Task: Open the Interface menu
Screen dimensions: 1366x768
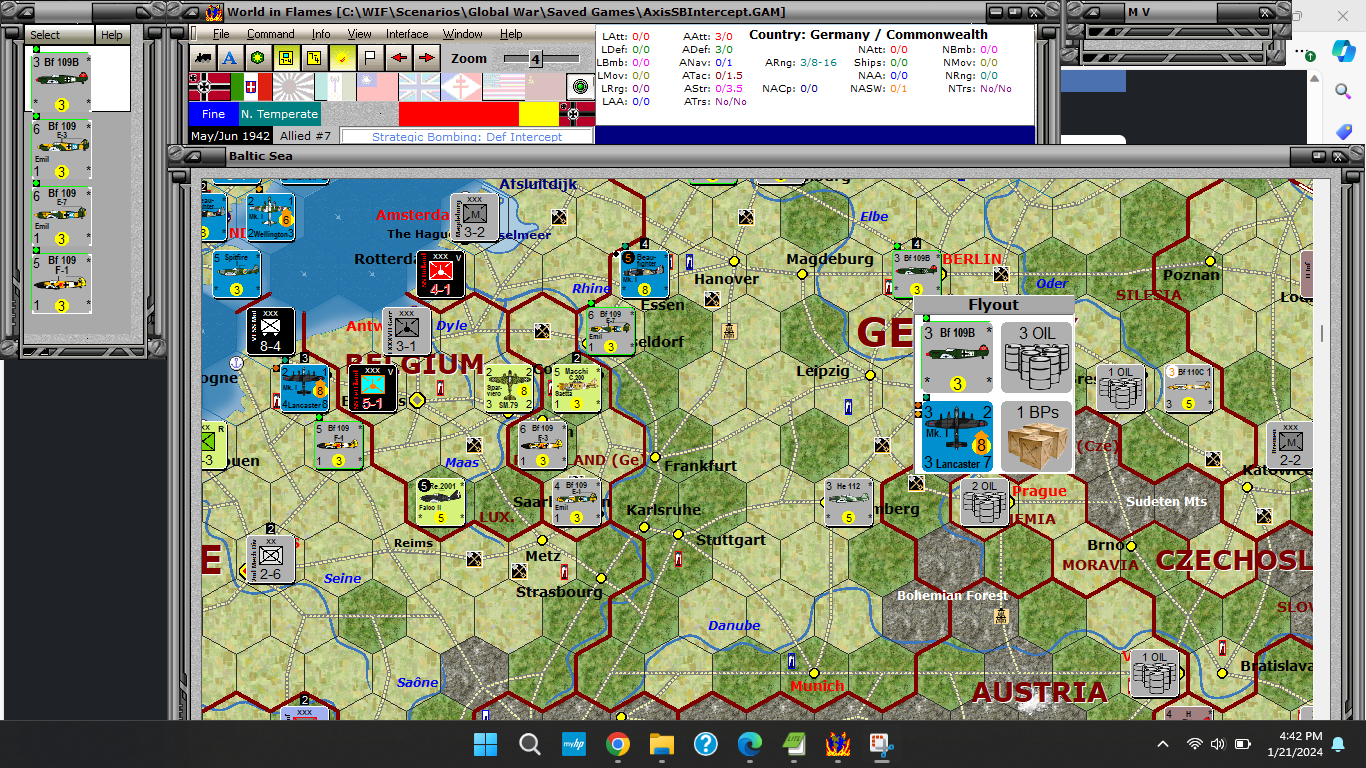Action: click(x=407, y=34)
